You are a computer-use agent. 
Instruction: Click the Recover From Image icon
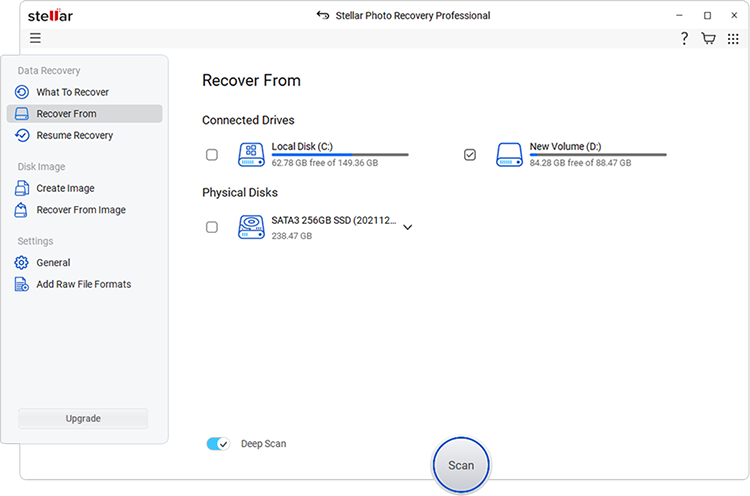click(x=21, y=210)
